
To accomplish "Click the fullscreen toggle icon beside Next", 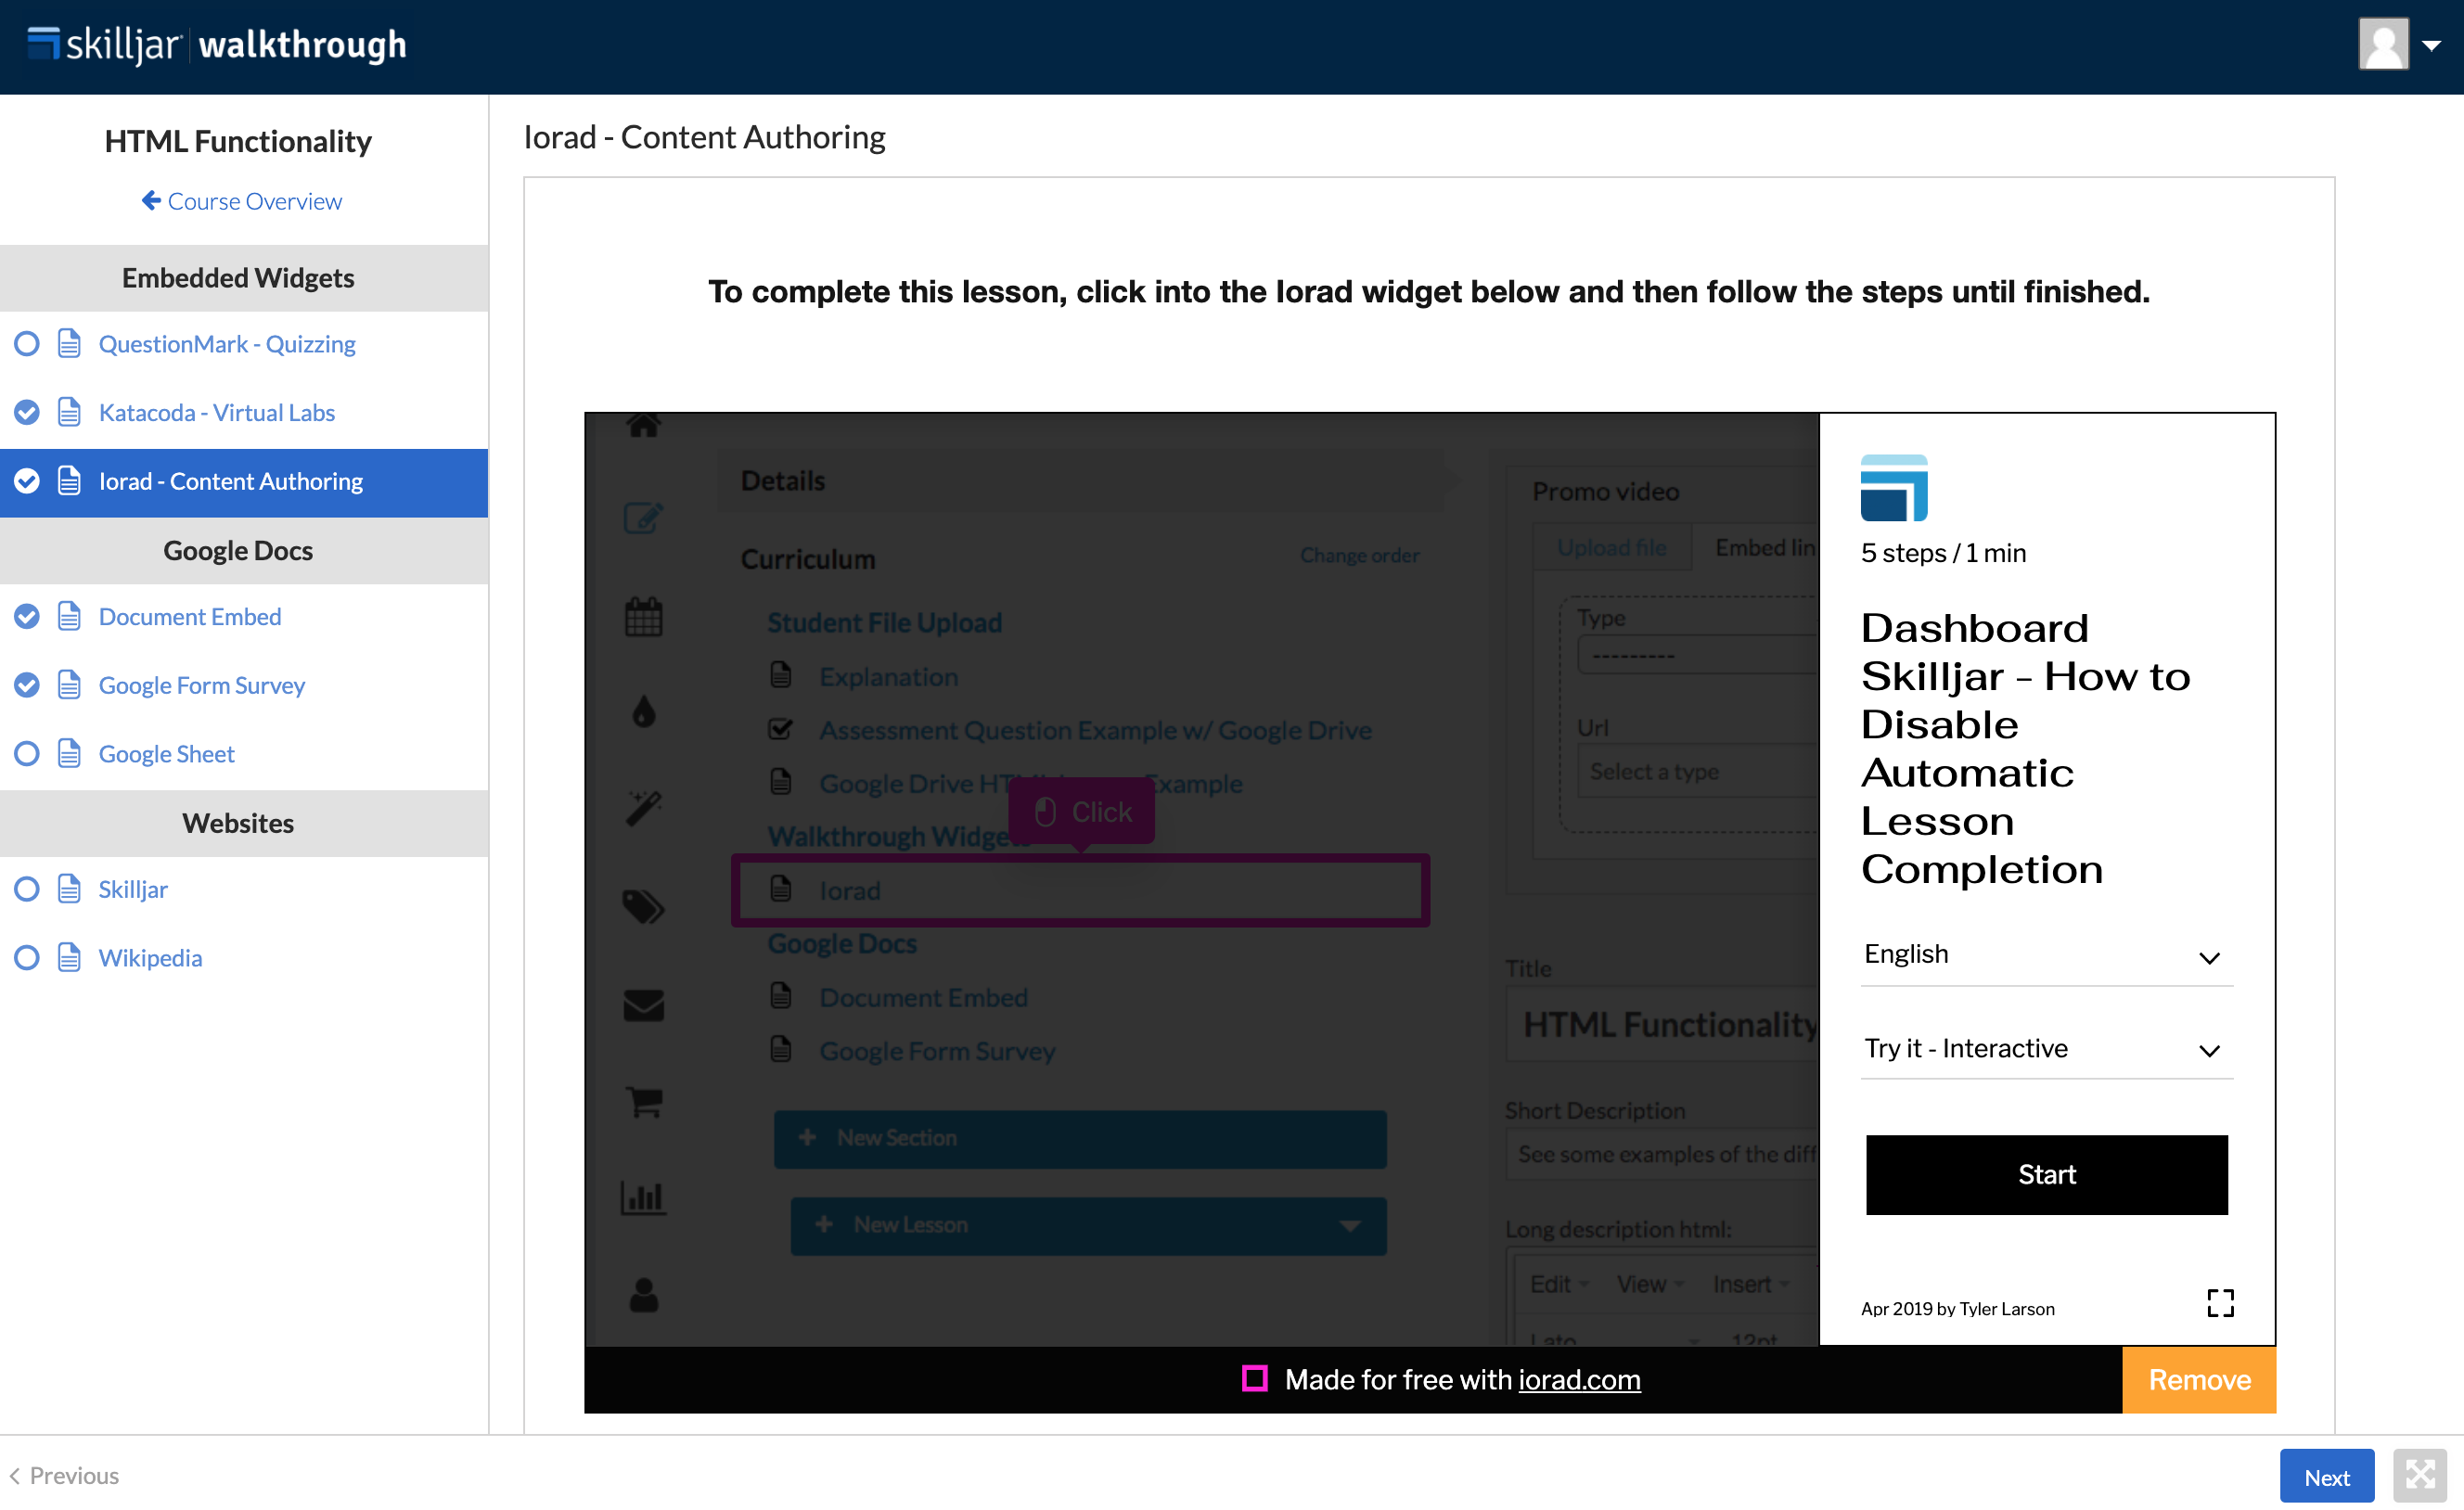I will (x=2420, y=1476).
